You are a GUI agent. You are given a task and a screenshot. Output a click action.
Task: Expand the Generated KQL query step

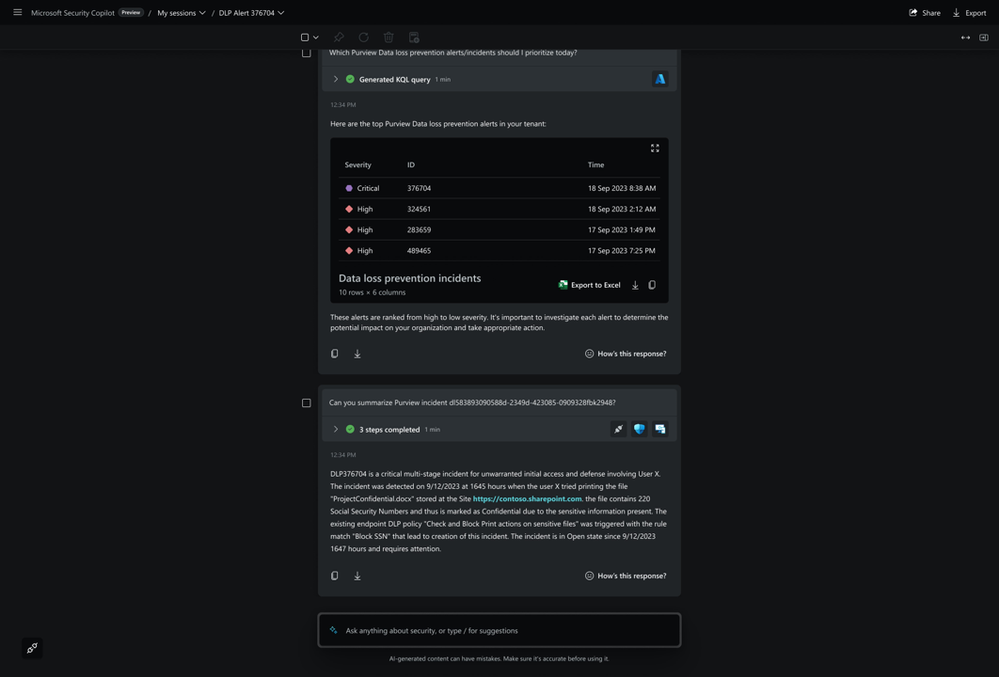tap(336, 79)
